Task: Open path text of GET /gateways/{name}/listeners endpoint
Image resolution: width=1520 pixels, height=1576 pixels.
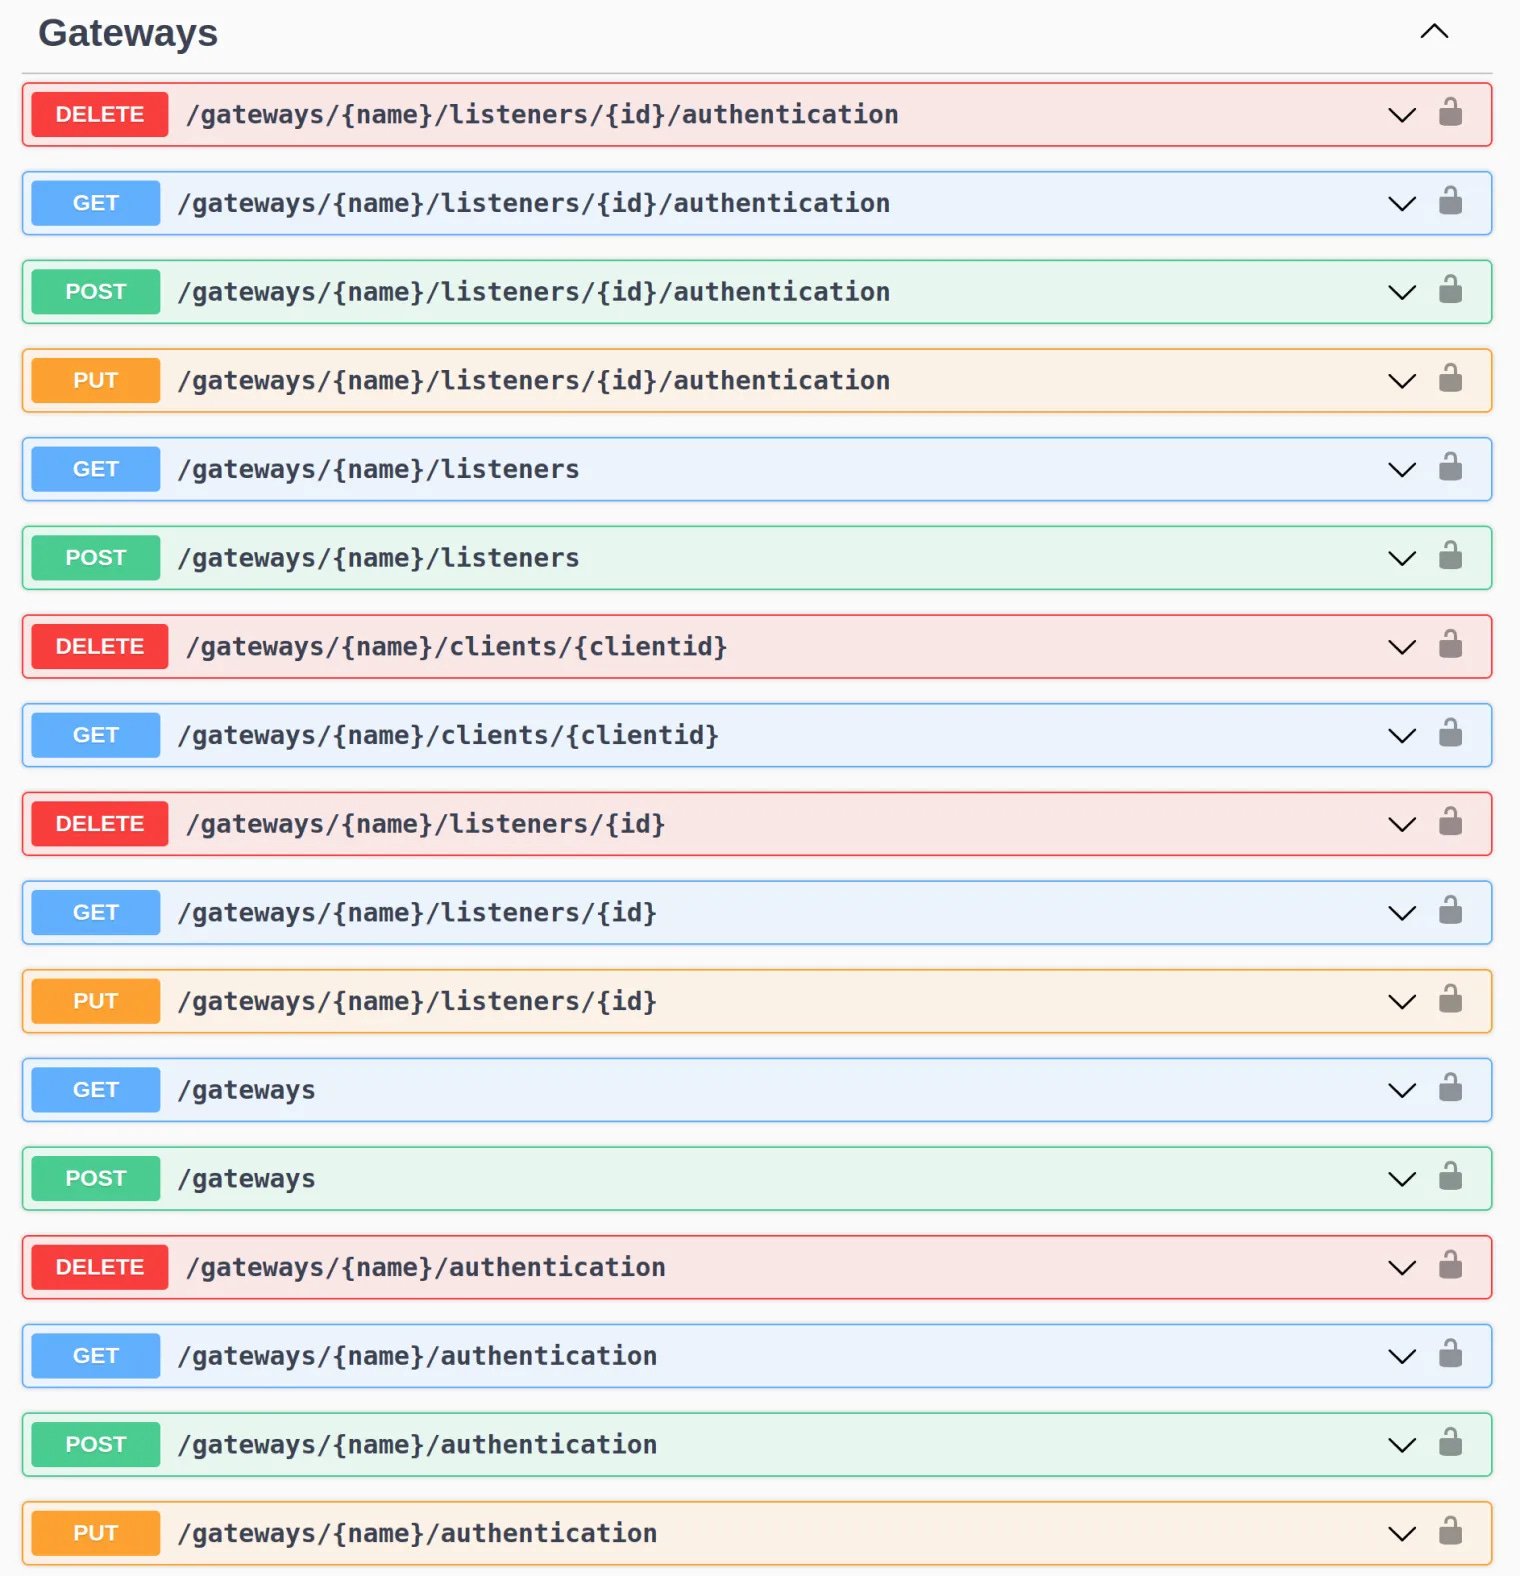Action: click(x=378, y=470)
